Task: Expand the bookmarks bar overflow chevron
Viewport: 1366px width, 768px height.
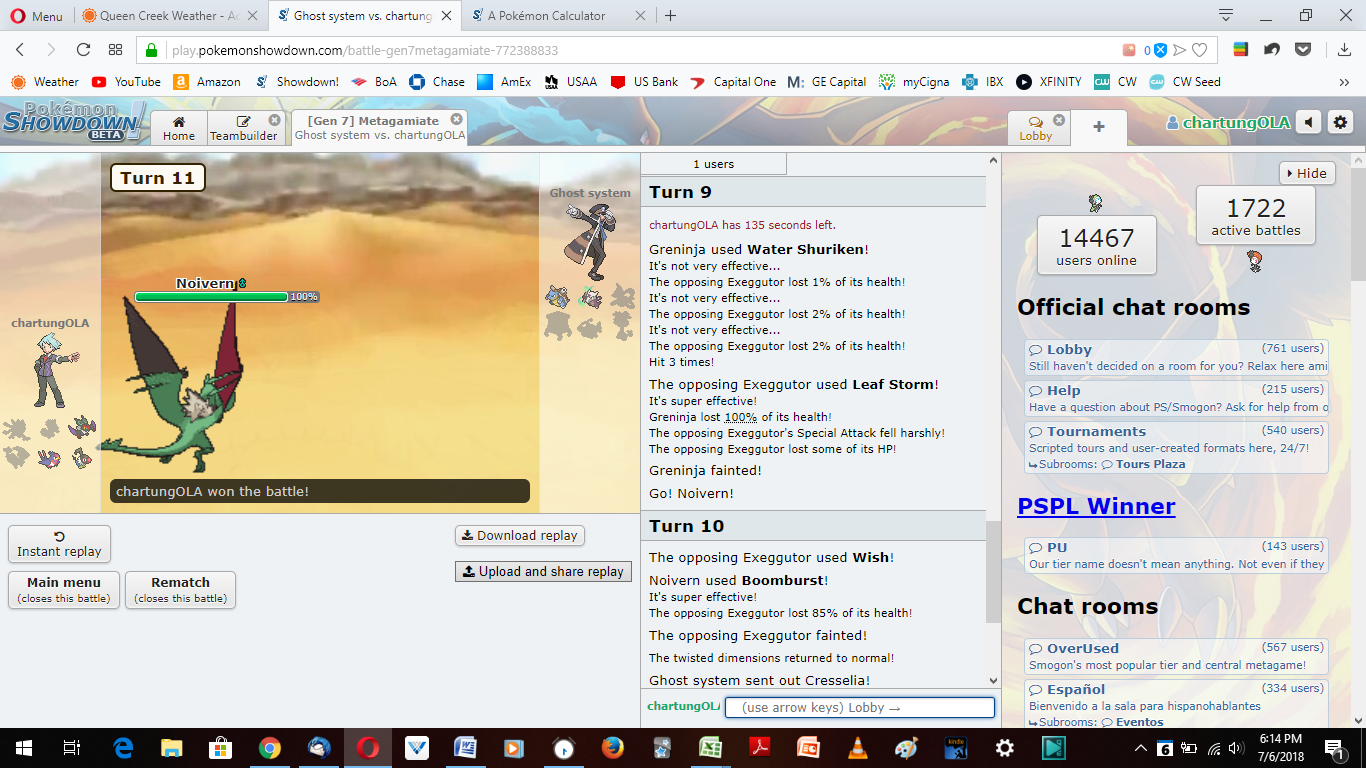Action: coord(1344,82)
